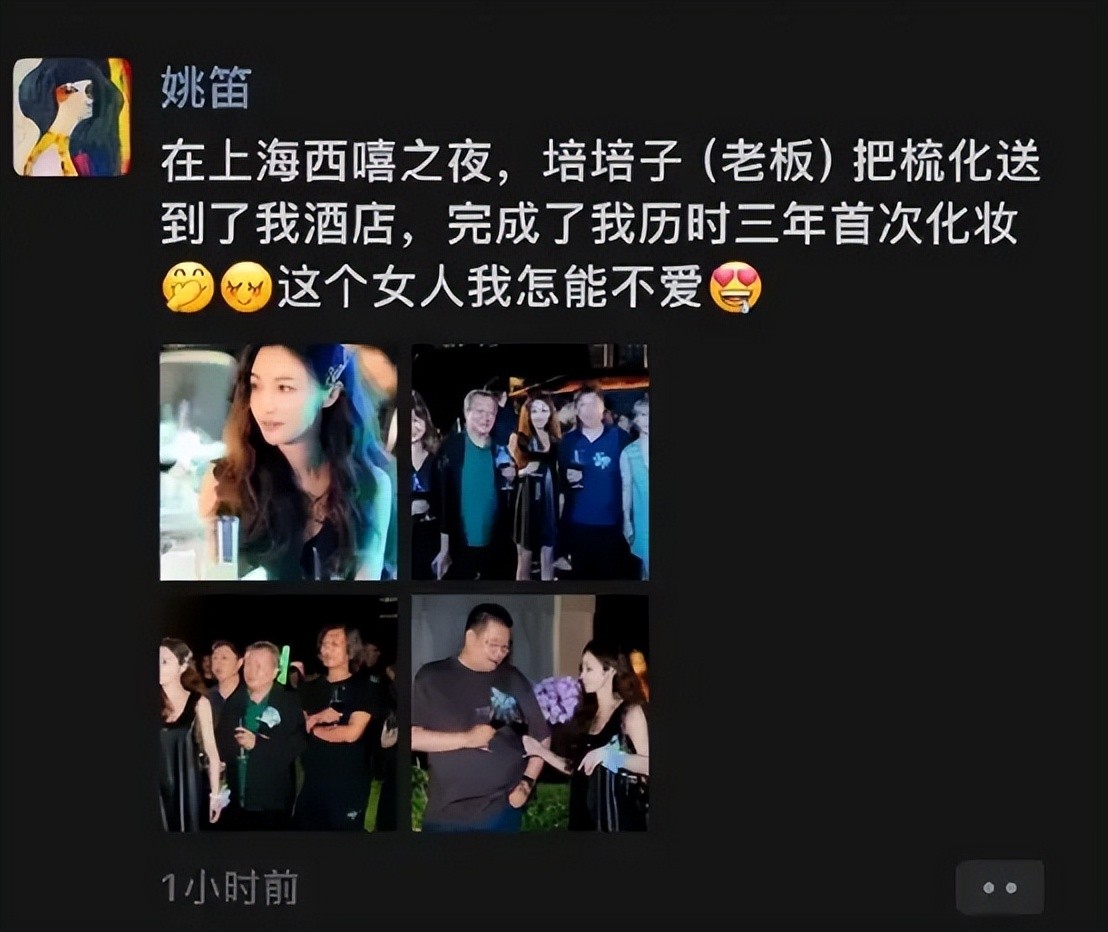Click the text 完成了我历时三年首次化妆

[732, 225]
